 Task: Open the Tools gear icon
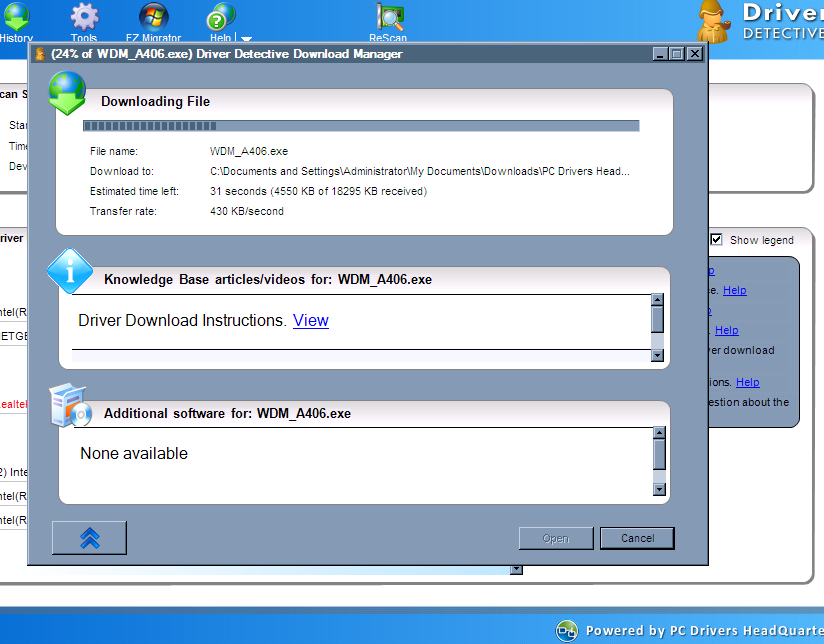[x=84, y=17]
